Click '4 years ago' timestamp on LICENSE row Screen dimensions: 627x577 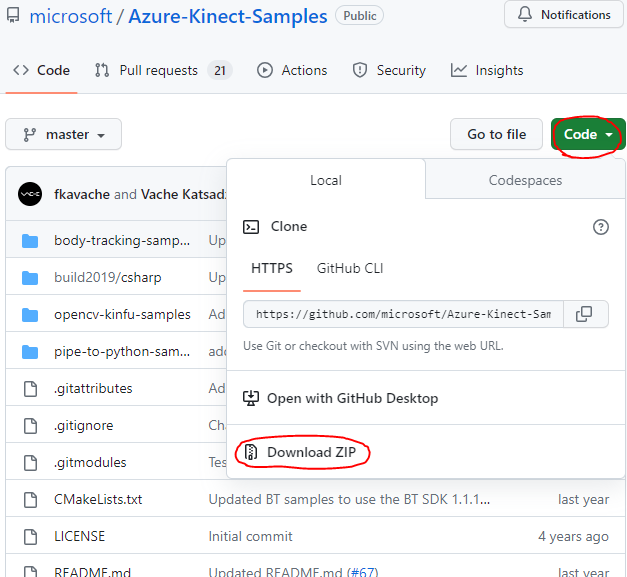(573, 537)
